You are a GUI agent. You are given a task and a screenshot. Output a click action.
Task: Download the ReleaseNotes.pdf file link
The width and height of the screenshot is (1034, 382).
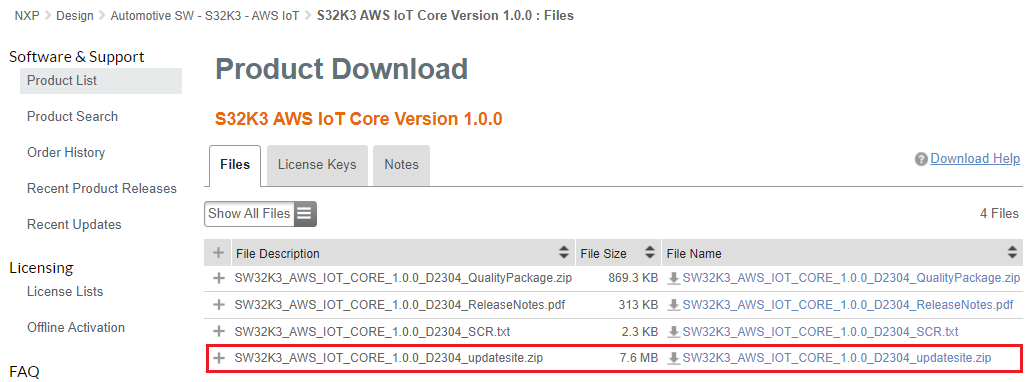click(847, 305)
